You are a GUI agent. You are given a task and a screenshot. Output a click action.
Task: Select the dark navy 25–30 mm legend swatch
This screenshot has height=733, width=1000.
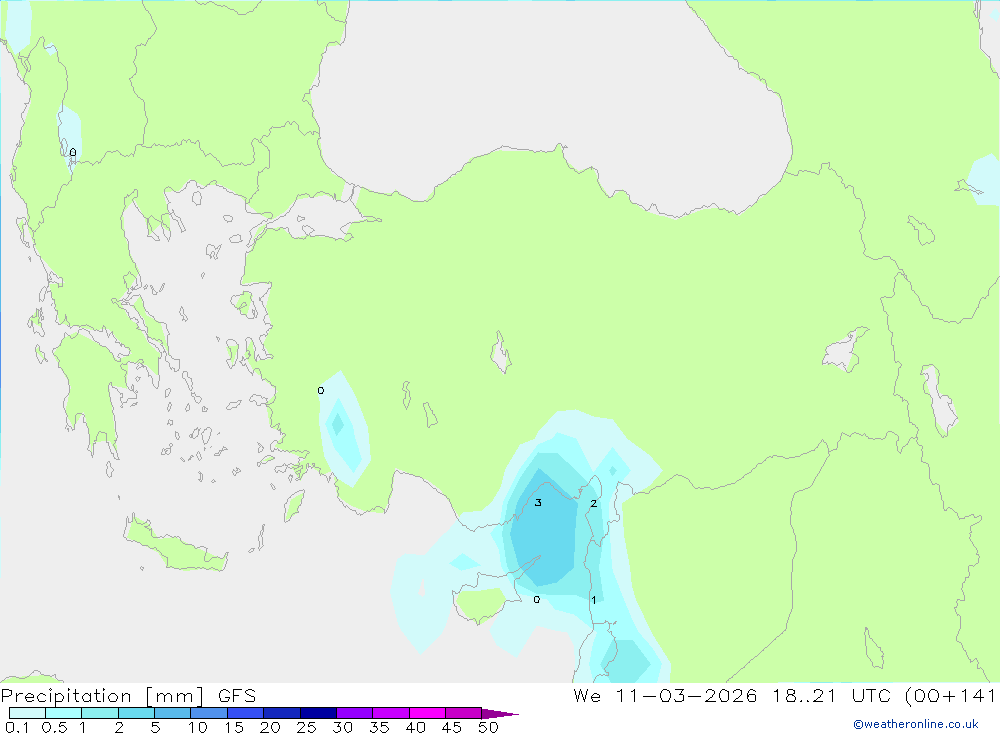click(x=318, y=713)
